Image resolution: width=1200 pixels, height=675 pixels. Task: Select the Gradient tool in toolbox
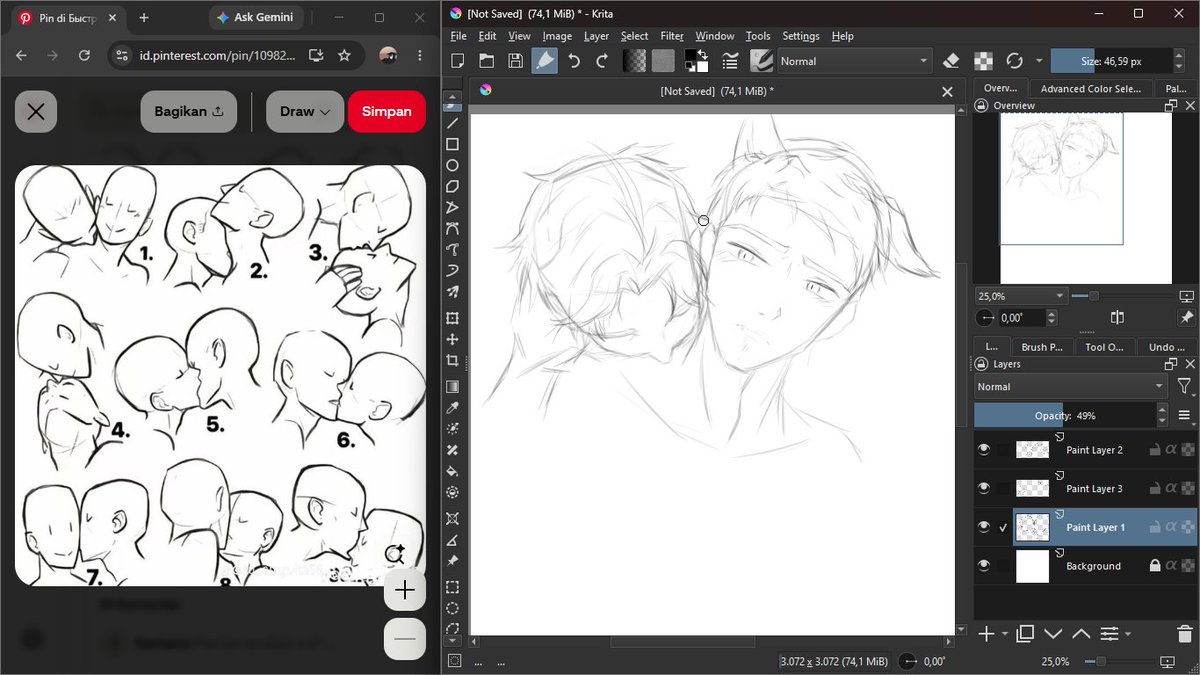click(452, 387)
